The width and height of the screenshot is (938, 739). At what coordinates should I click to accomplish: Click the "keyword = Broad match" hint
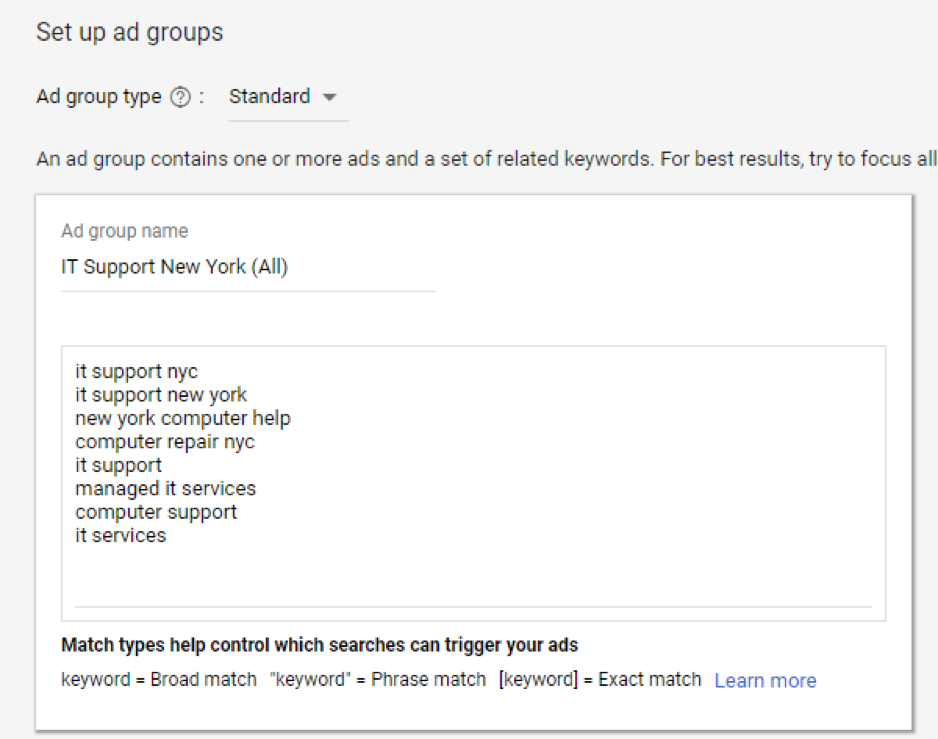pos(159,680)
